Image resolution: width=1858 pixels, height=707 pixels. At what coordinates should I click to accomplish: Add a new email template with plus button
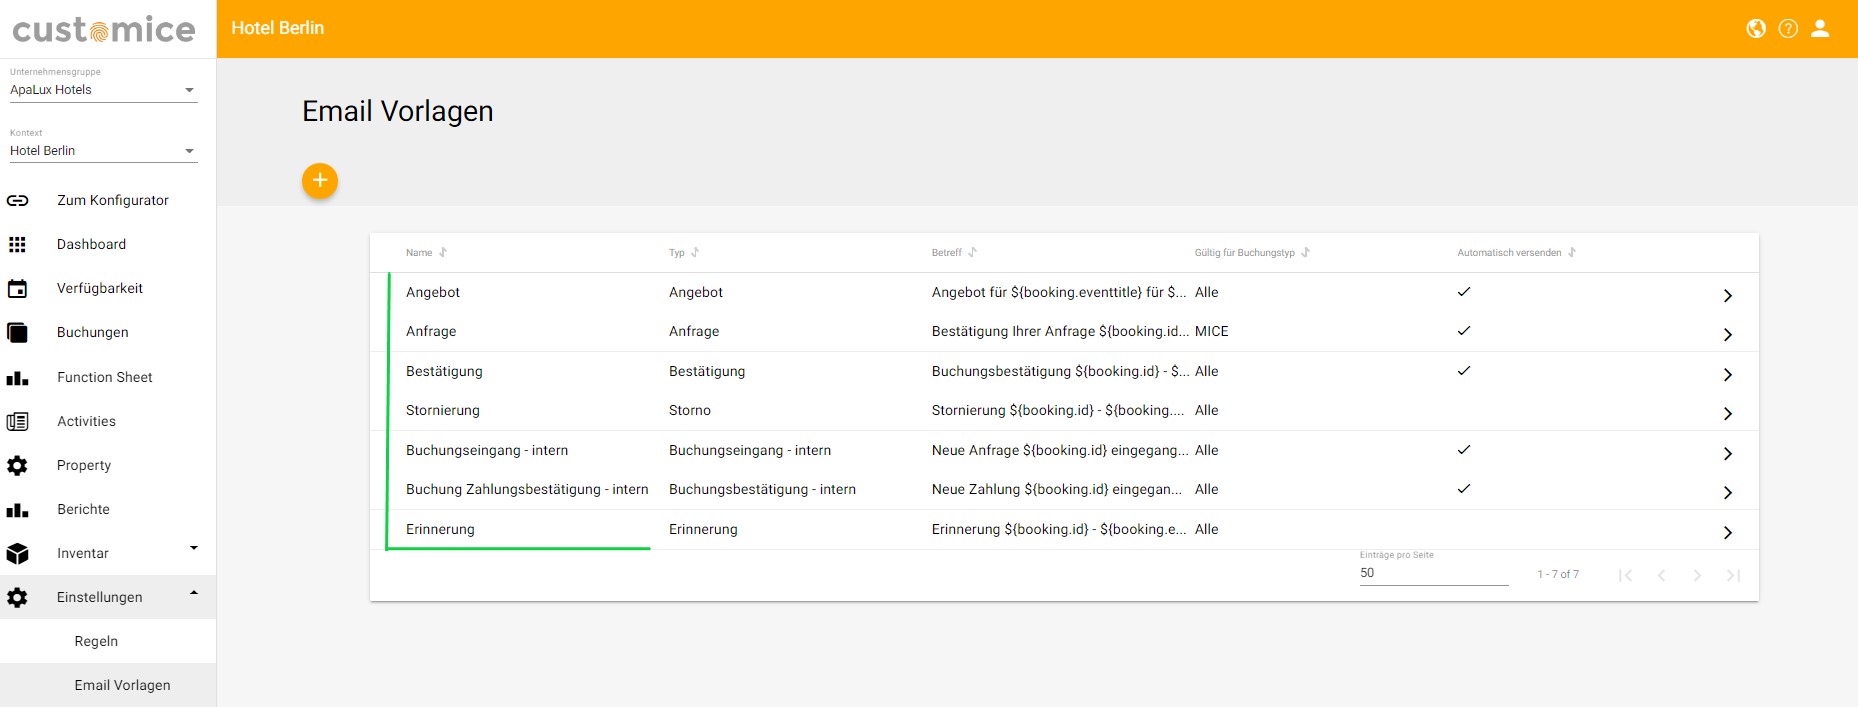pyautogui.click(x=320, y=180)
